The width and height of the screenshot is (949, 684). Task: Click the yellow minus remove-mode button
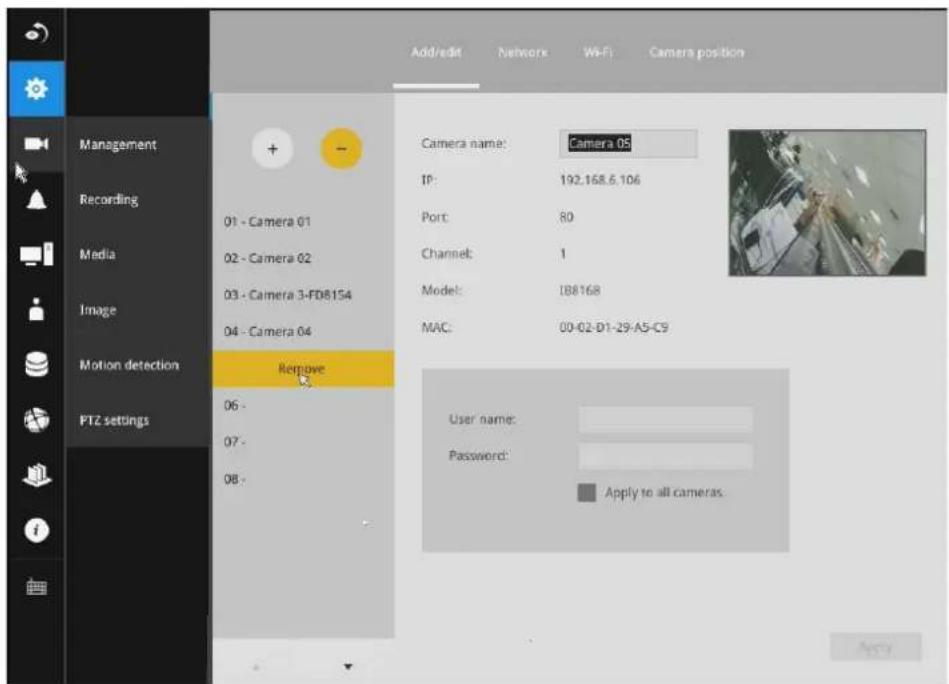341,149
